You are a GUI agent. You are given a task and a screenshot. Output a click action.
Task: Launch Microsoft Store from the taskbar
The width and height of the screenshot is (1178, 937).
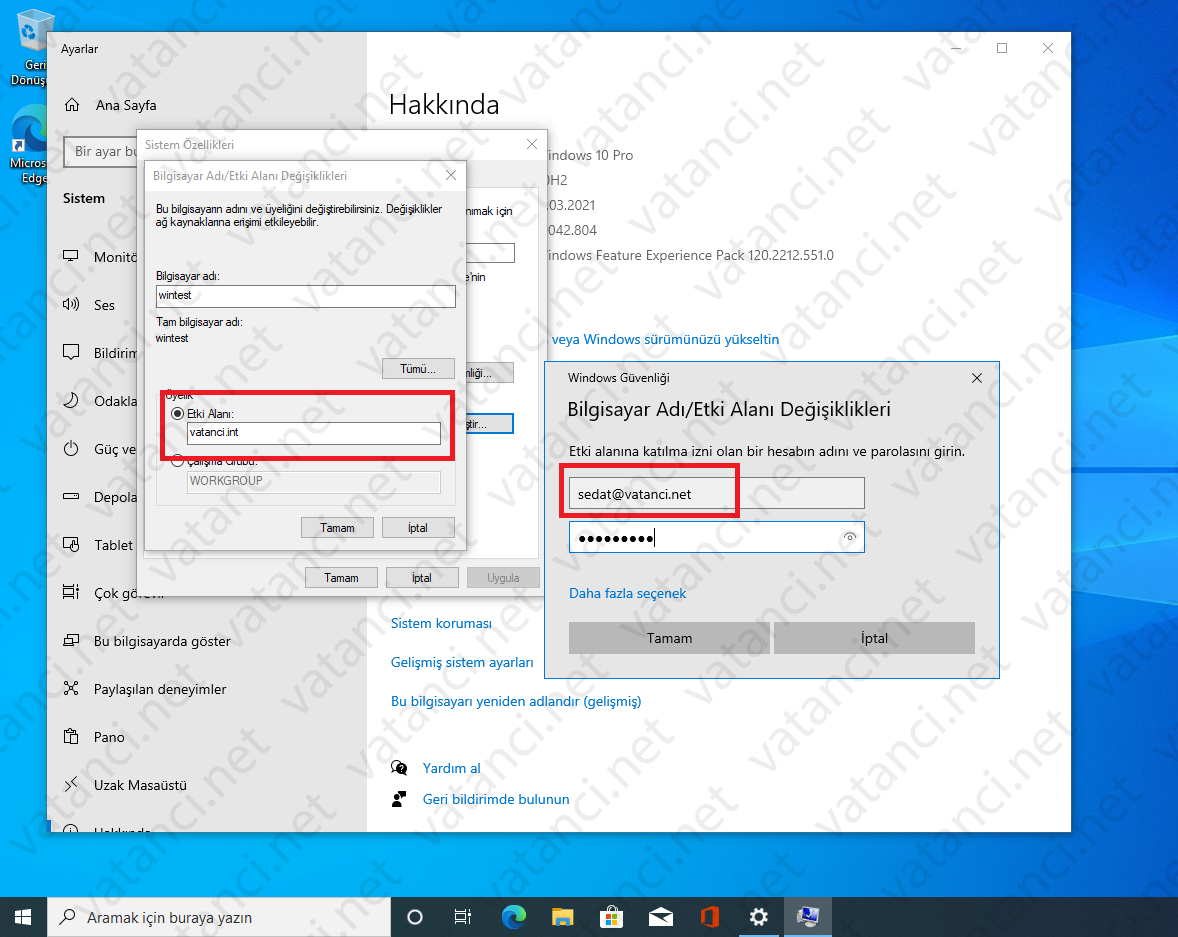coord(611,916)
